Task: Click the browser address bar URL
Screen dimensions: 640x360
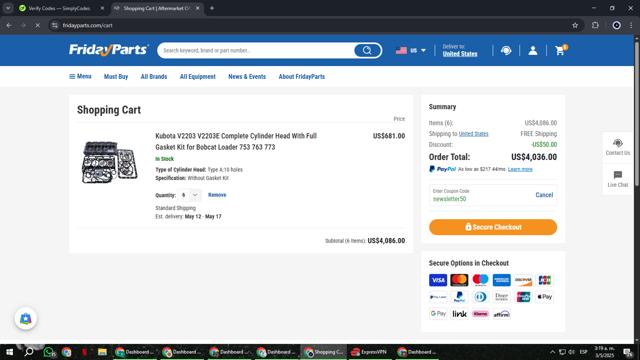Action: coord(87,25)
